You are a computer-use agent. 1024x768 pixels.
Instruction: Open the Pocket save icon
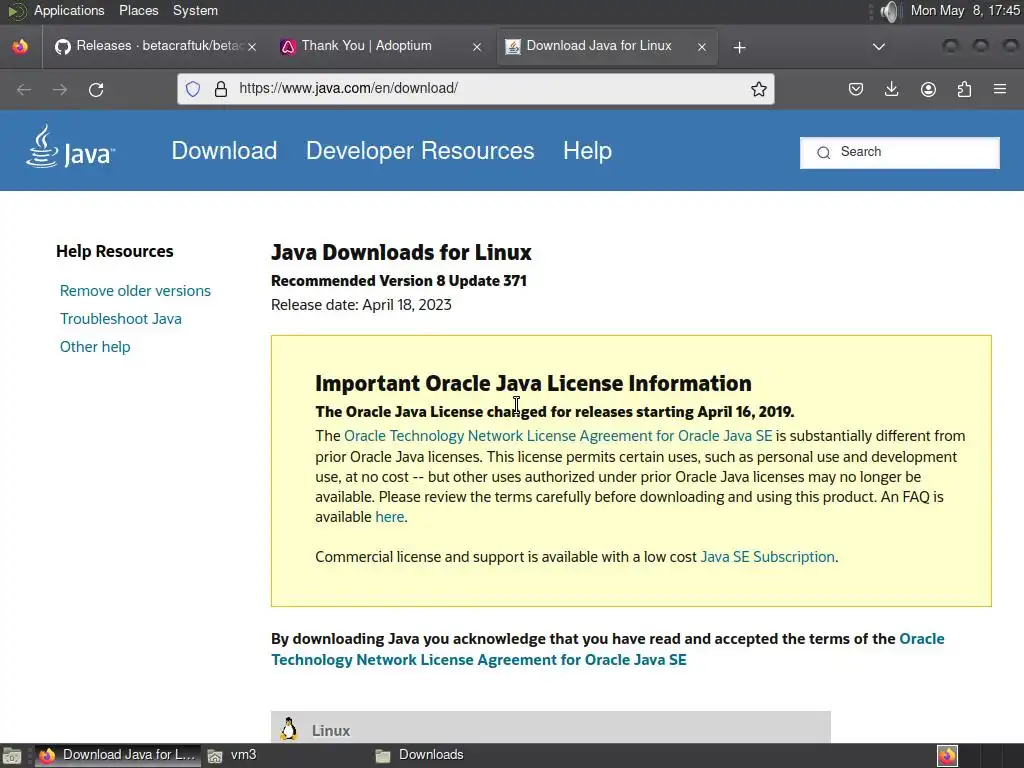[856, 89]
